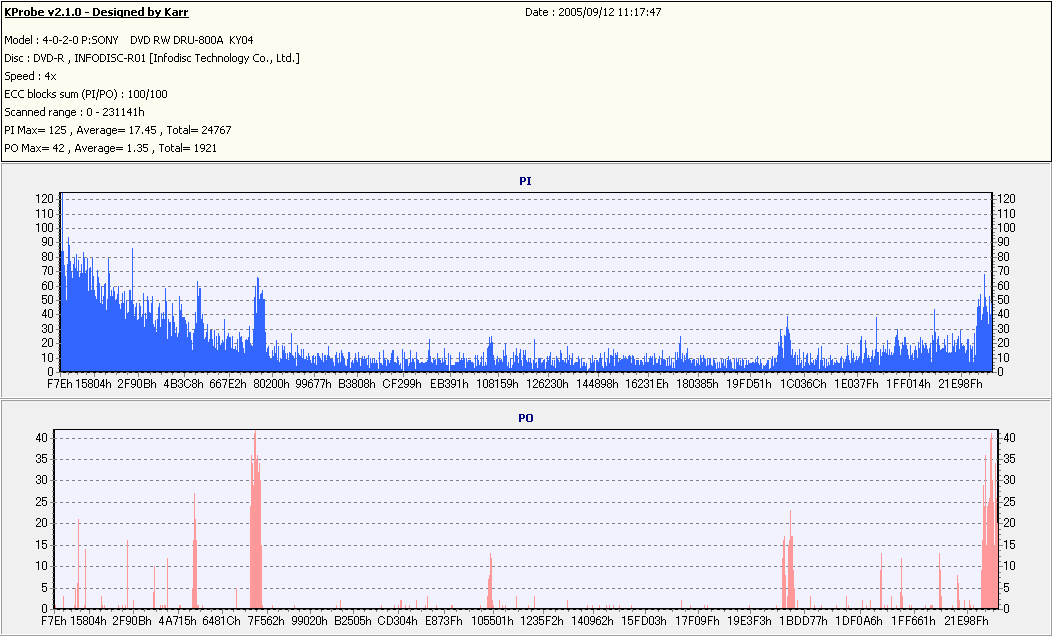Screen dimensions: 1052x636
Task: Select 667E2h label under the PI chart
Action: 228,384
